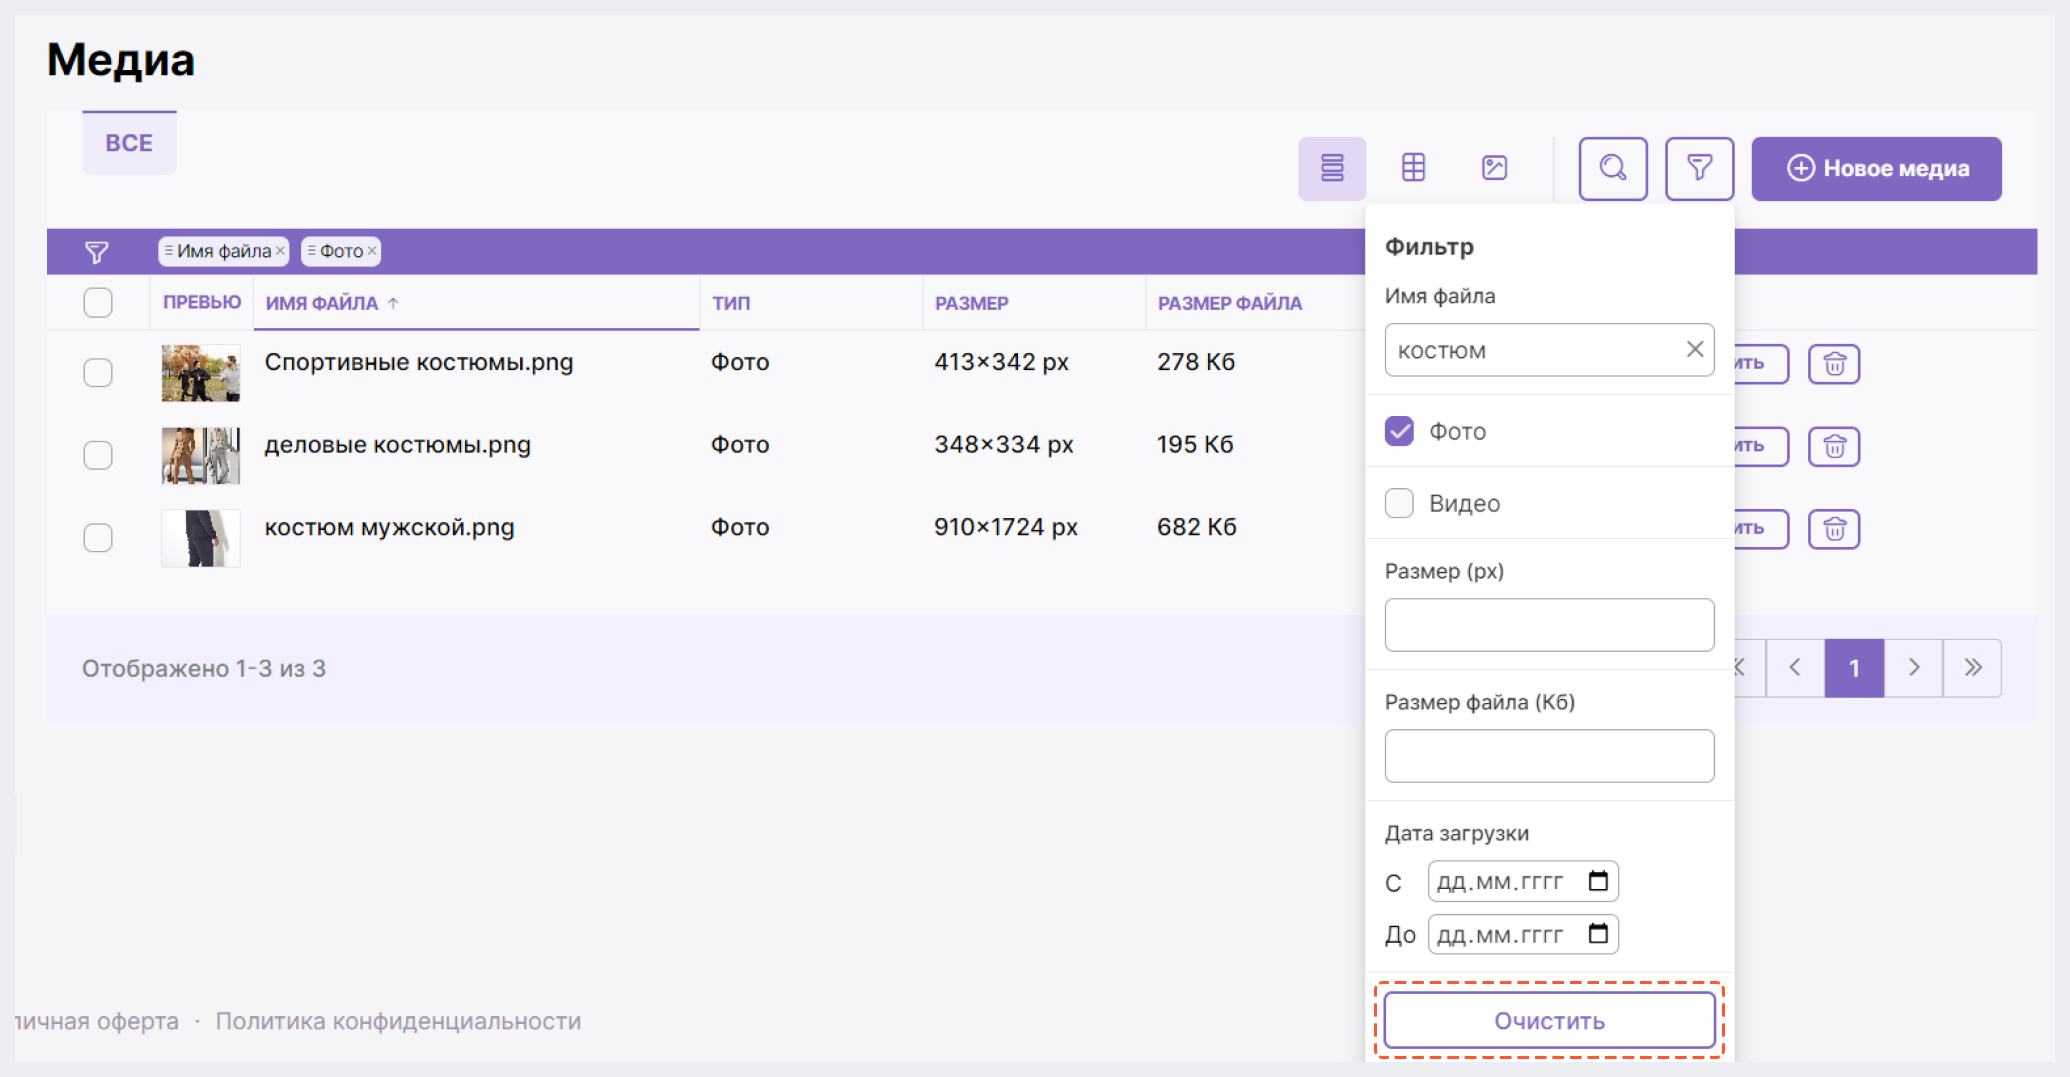Sort by РАЗМЕР column header
The width and height of the screenshot is (2070, 1077).
(971, 303)
